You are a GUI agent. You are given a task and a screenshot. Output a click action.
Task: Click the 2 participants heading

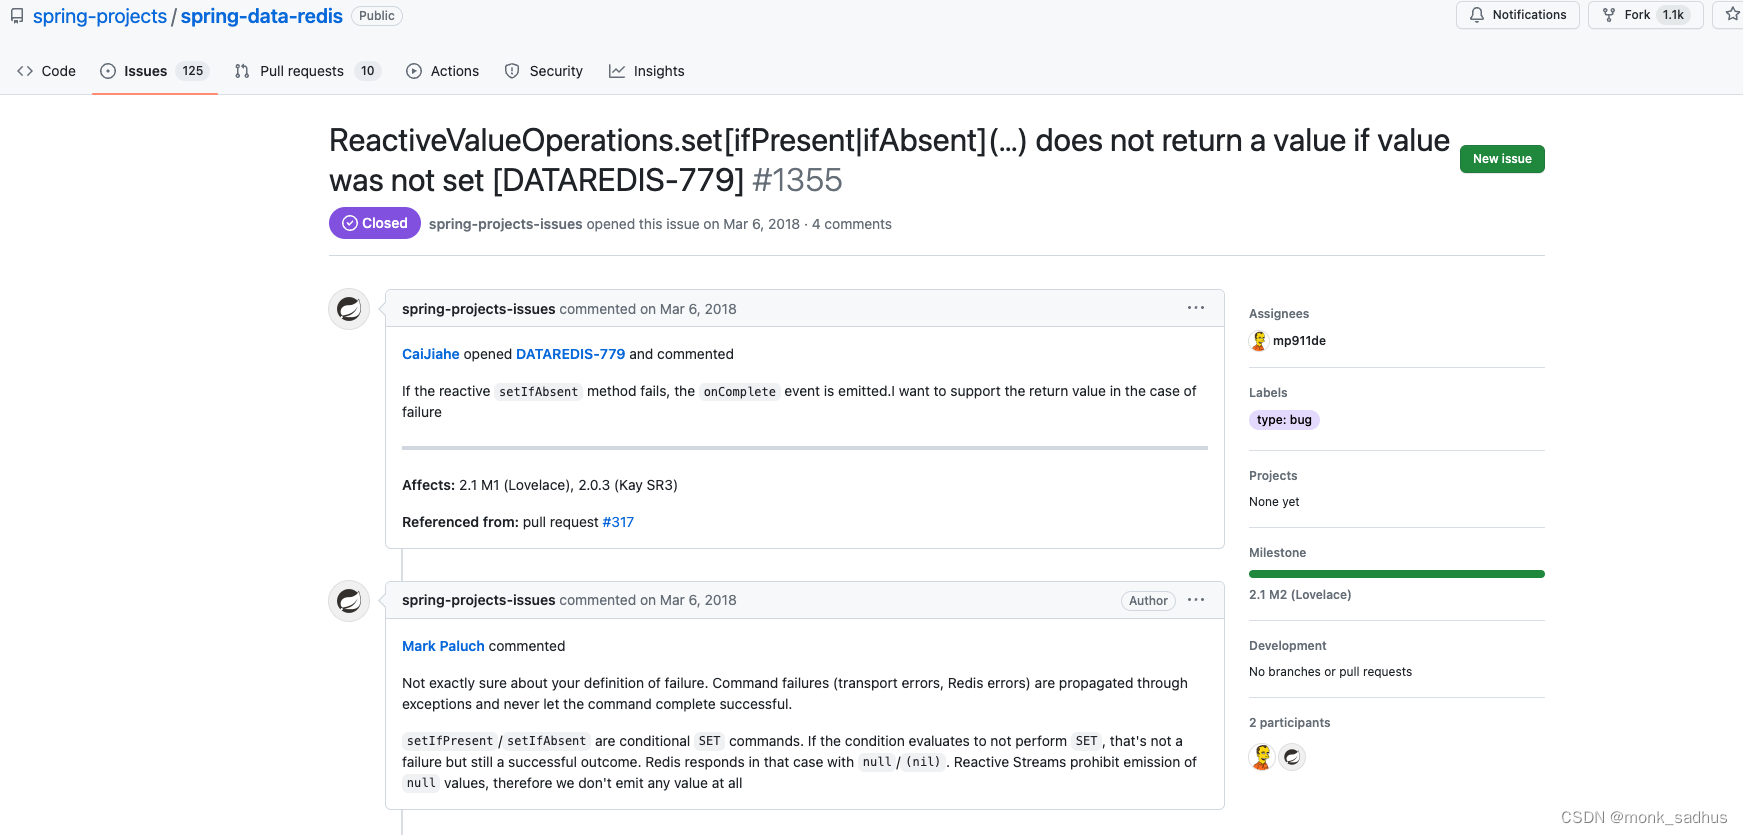click(1290, 723)
